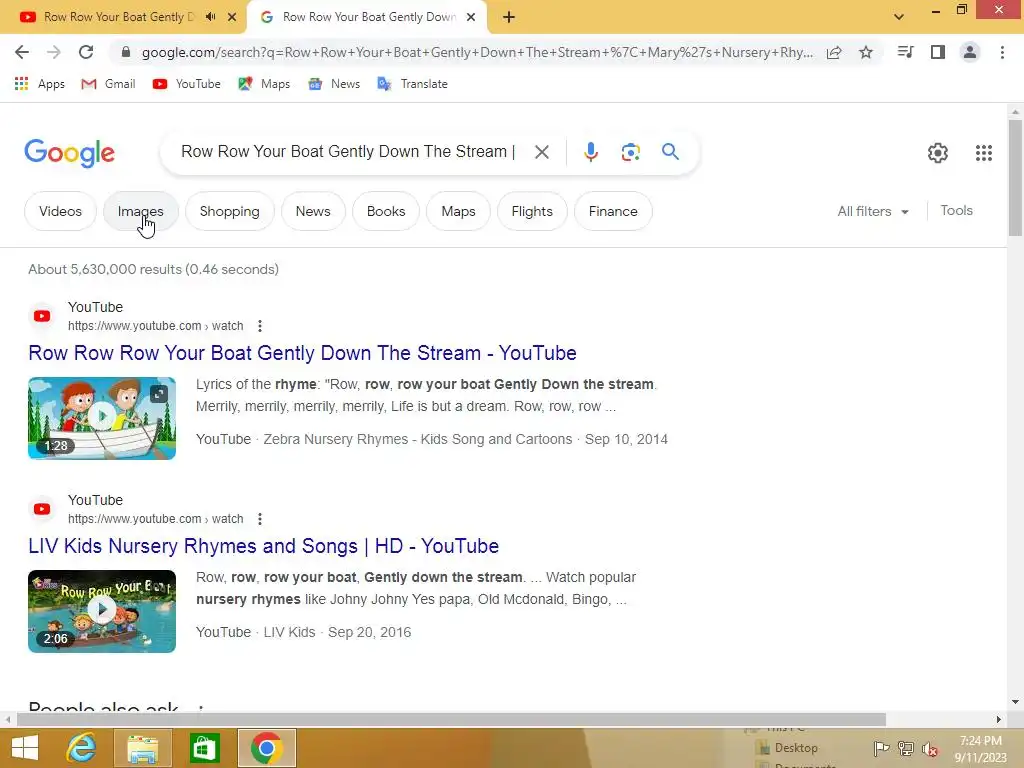Select the Maps filter chip

458,211
